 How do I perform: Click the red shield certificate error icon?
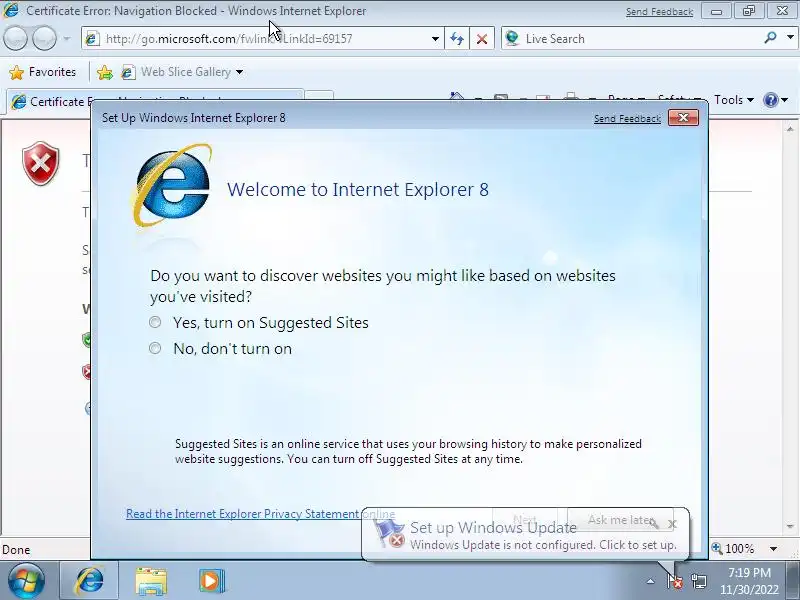(x=41, y=163)
